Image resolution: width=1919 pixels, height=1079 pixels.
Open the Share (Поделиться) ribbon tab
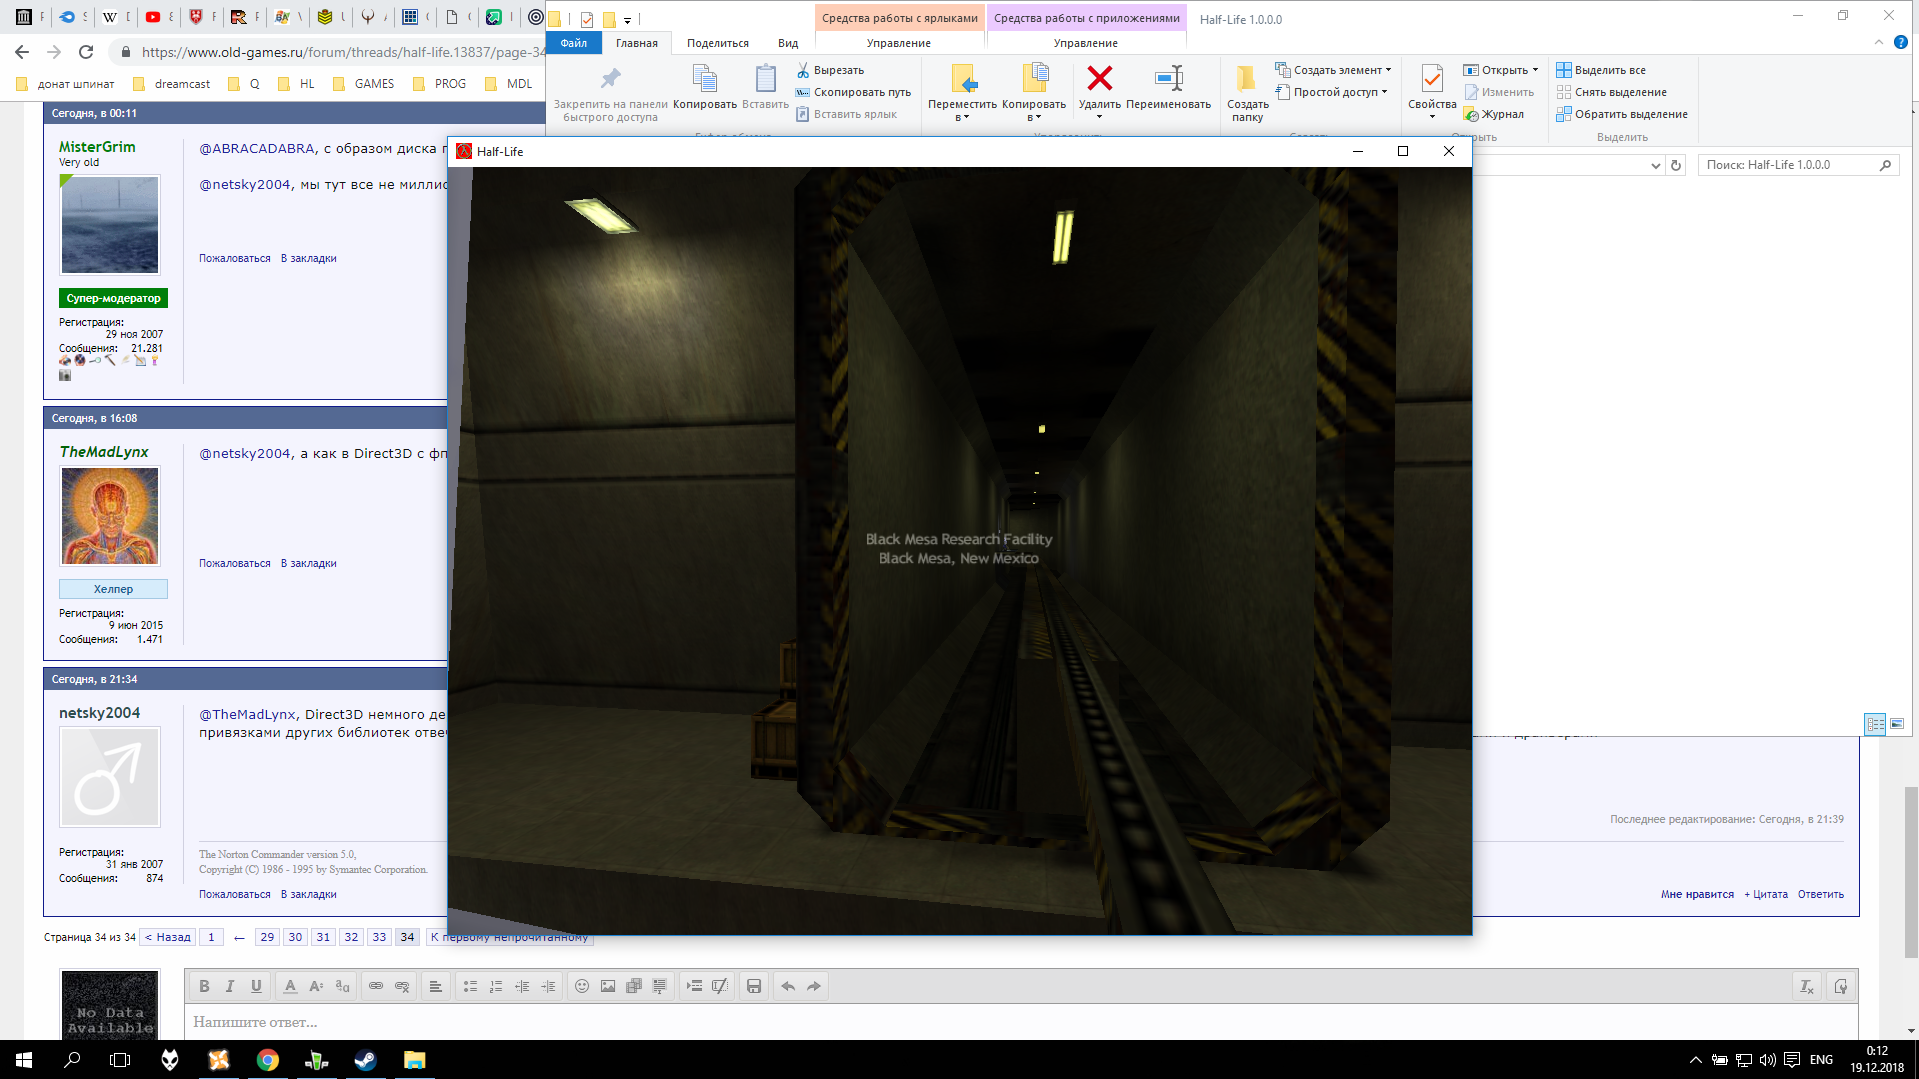pyautogui.click(x=717, y=43)
